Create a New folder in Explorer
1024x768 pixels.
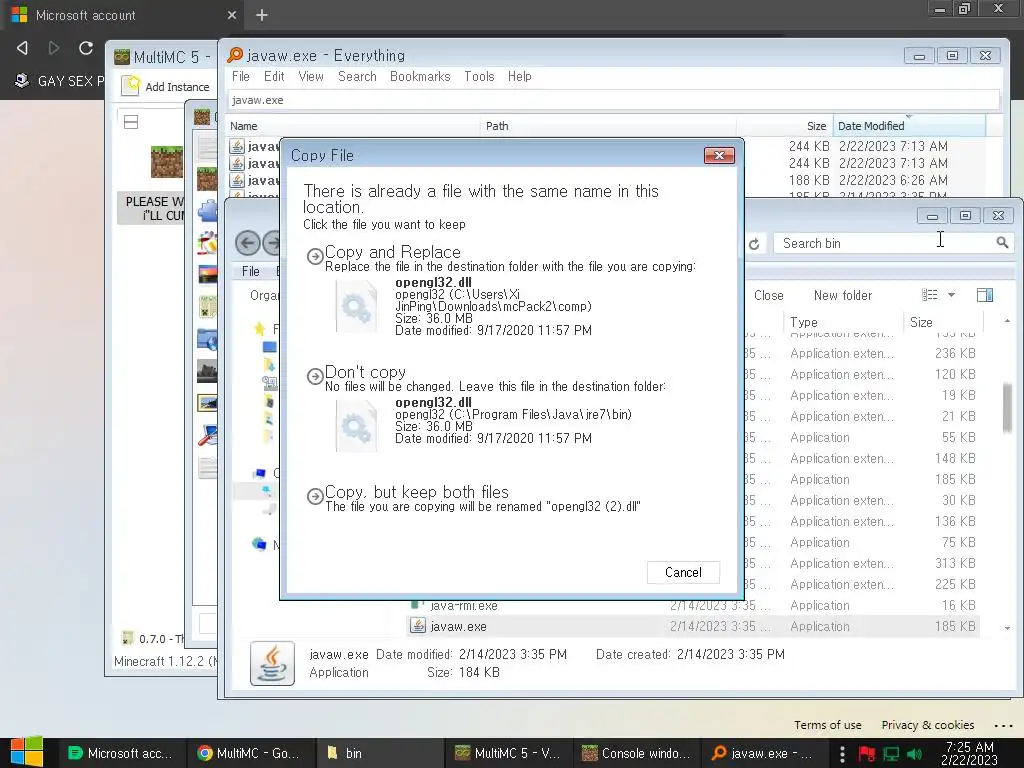(x=842, y=295)
